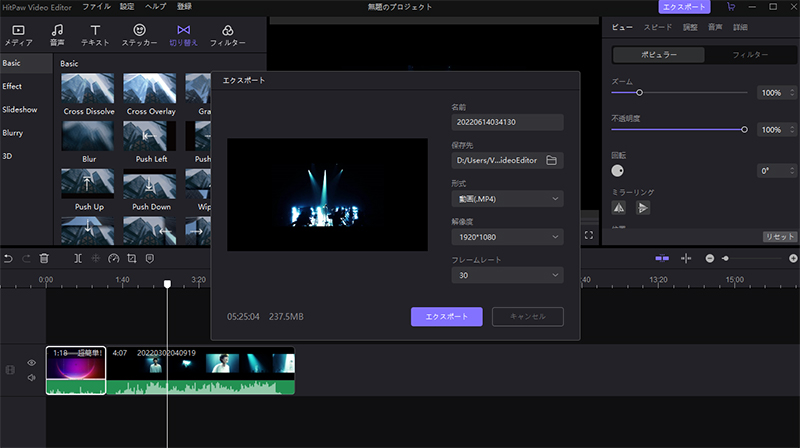This screenshot has width=800, height=448.
Task: Click the folder icon to browse save location
Action: 551,160
